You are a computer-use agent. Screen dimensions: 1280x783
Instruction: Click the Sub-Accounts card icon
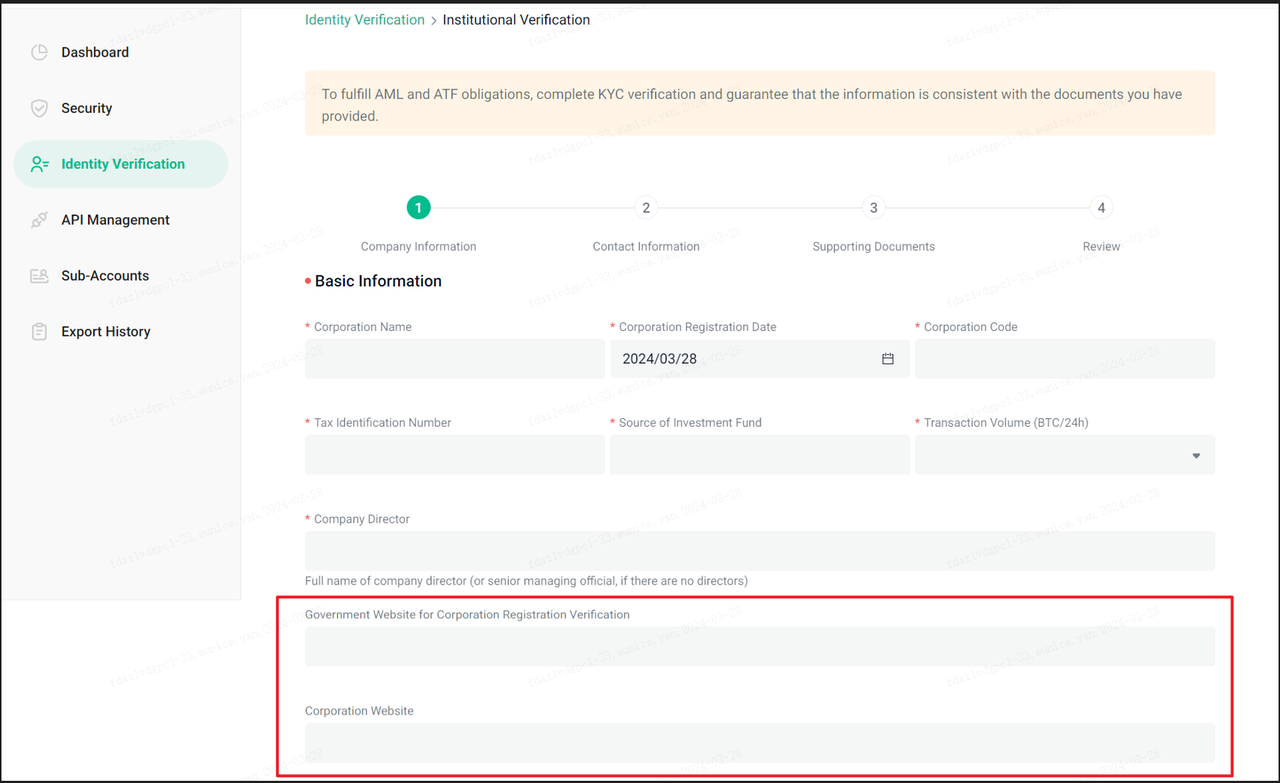39,276
